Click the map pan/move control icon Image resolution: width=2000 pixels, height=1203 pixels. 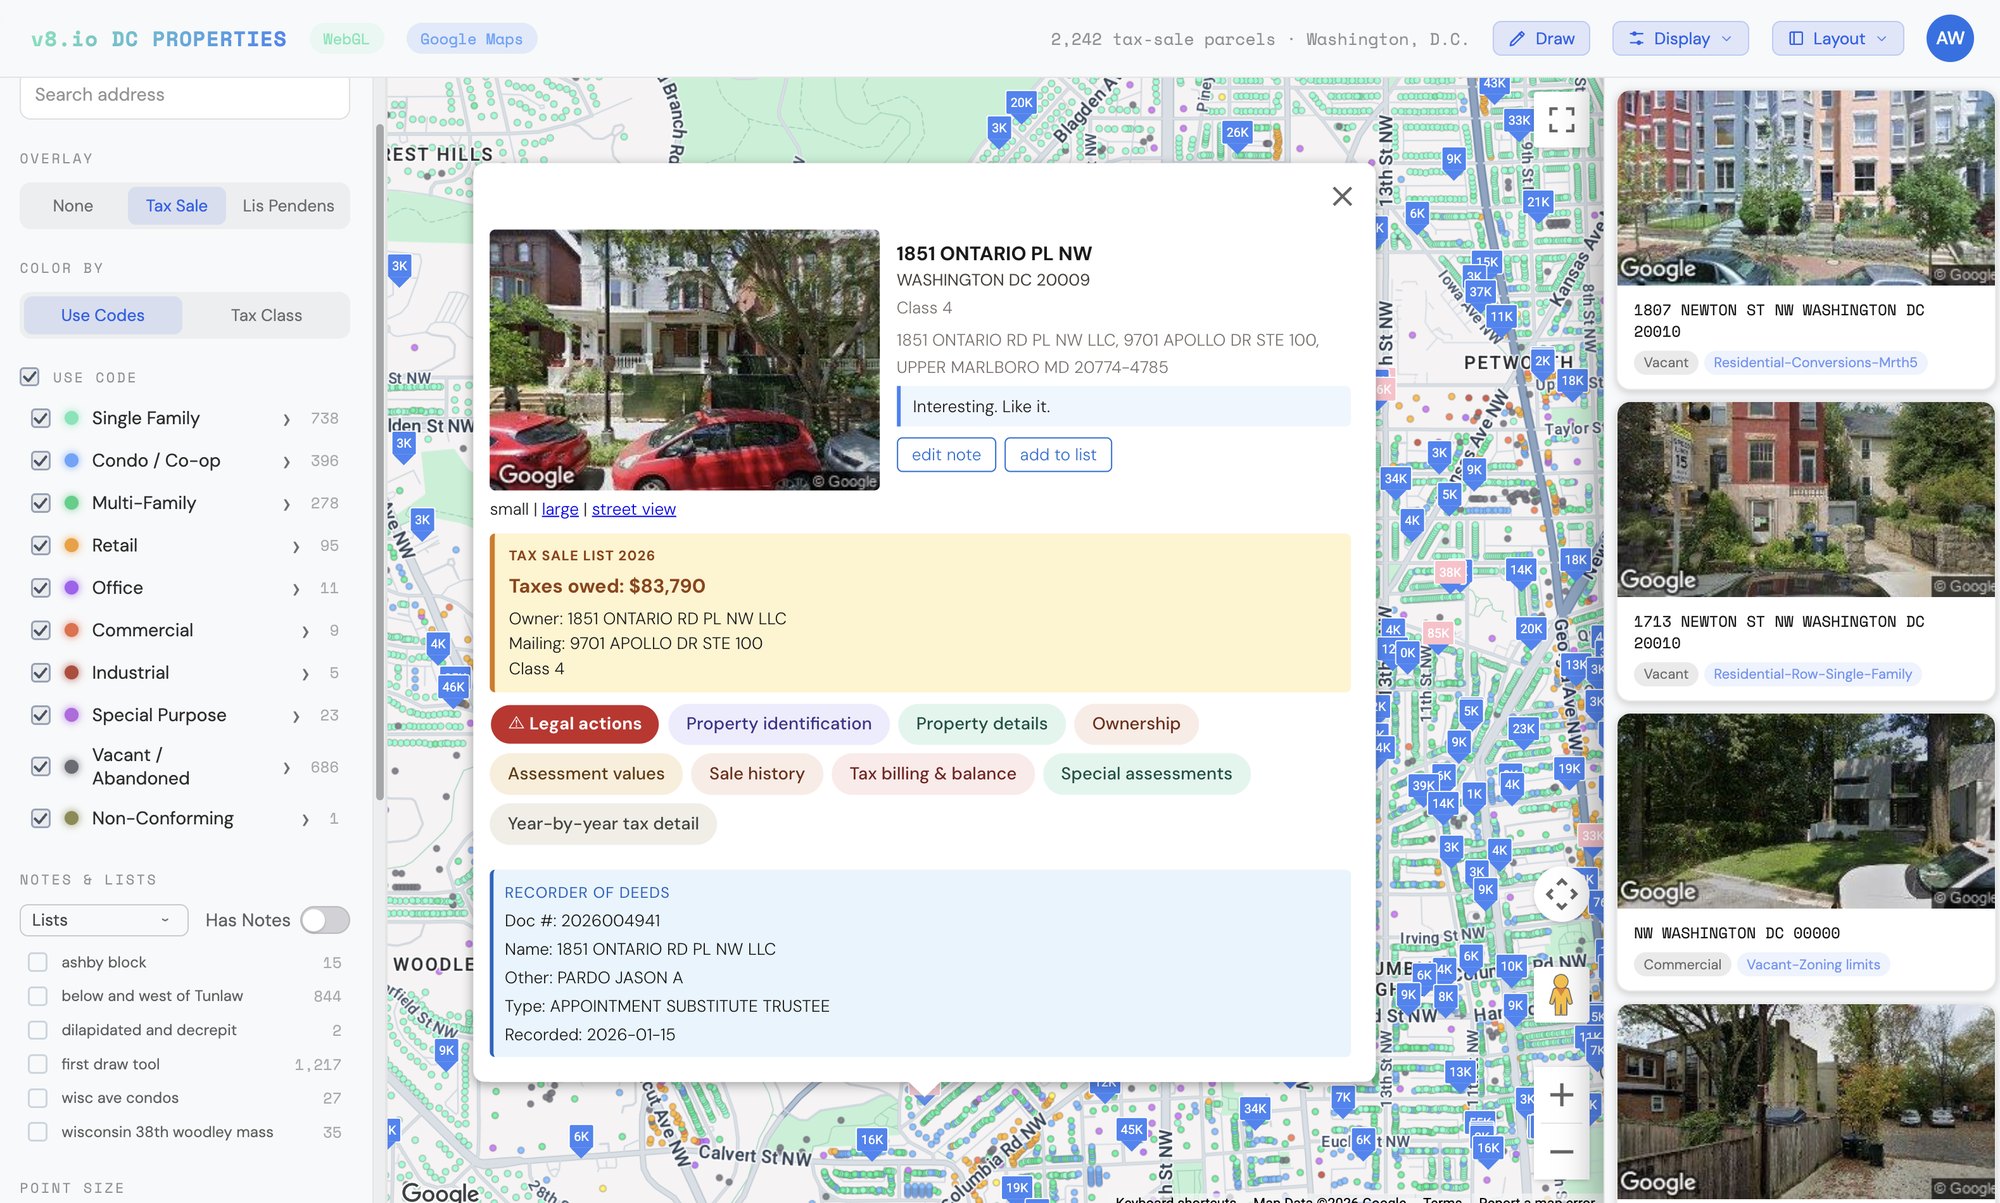tap(1561, 894)
